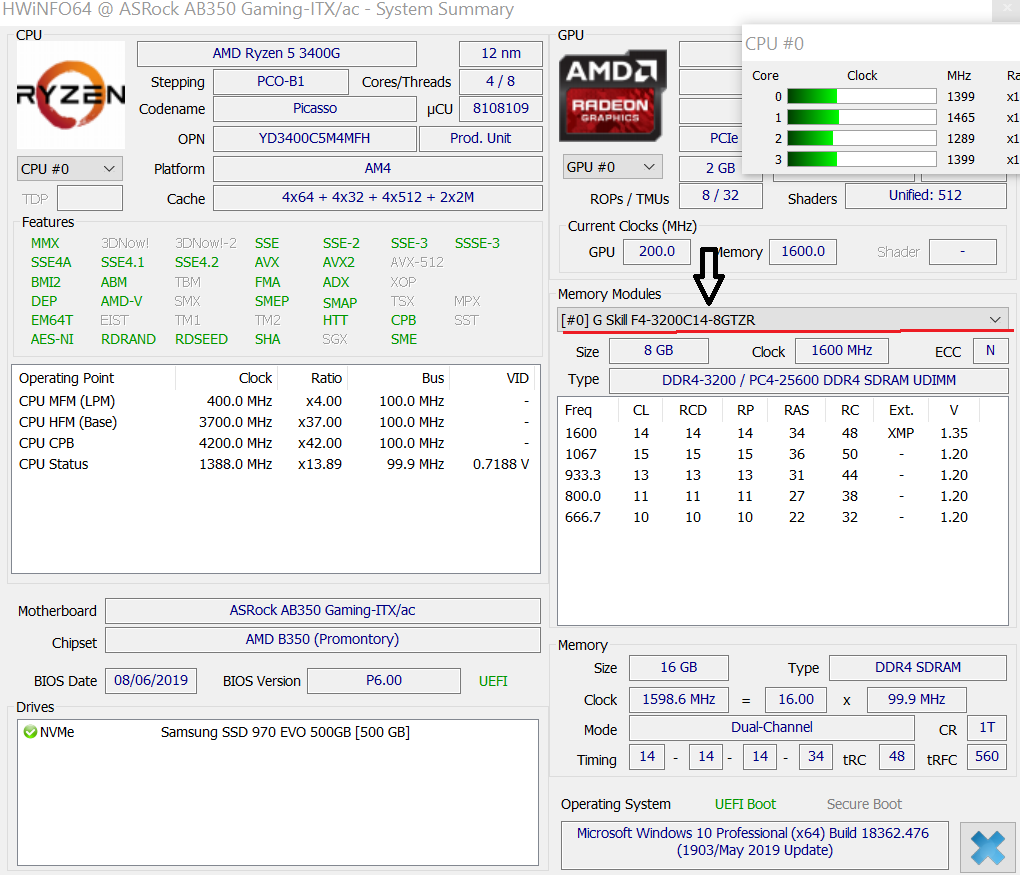Click the AVX2 feature label
This screenshot has width=1020, height=875.
coord(339,262)
